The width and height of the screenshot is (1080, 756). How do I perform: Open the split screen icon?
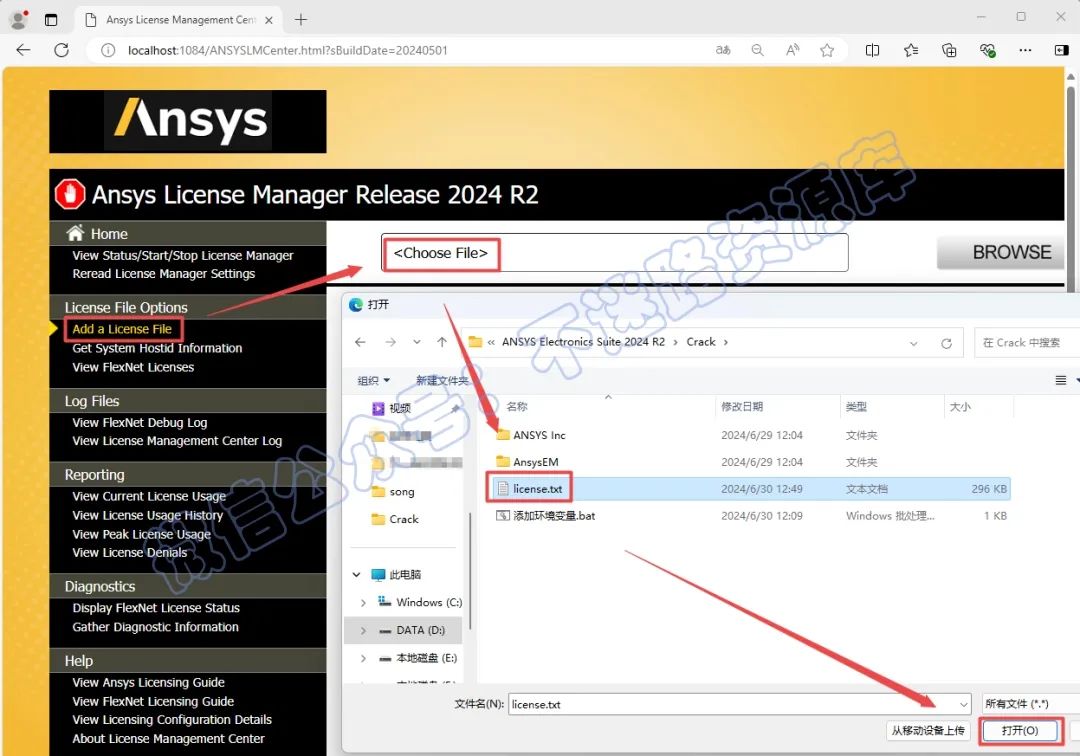point(872,50)
